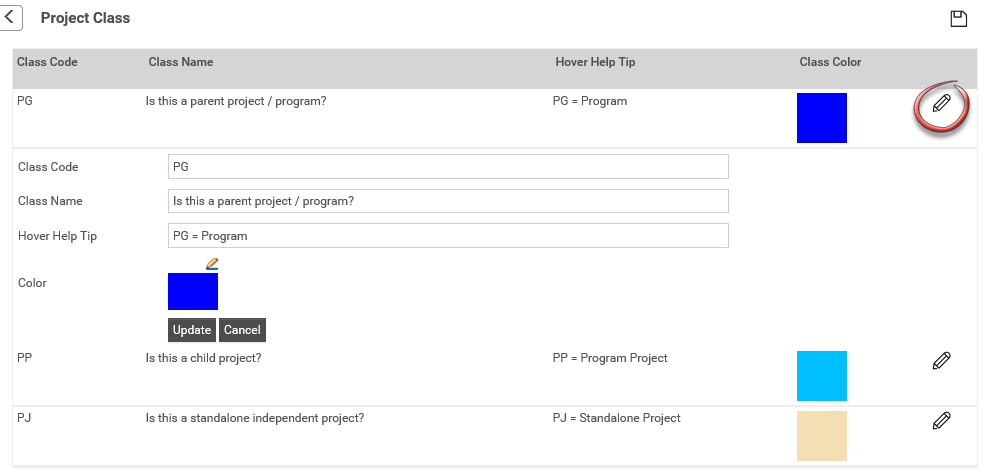Edit the PJ class with pencil icon

coord(941,420)
